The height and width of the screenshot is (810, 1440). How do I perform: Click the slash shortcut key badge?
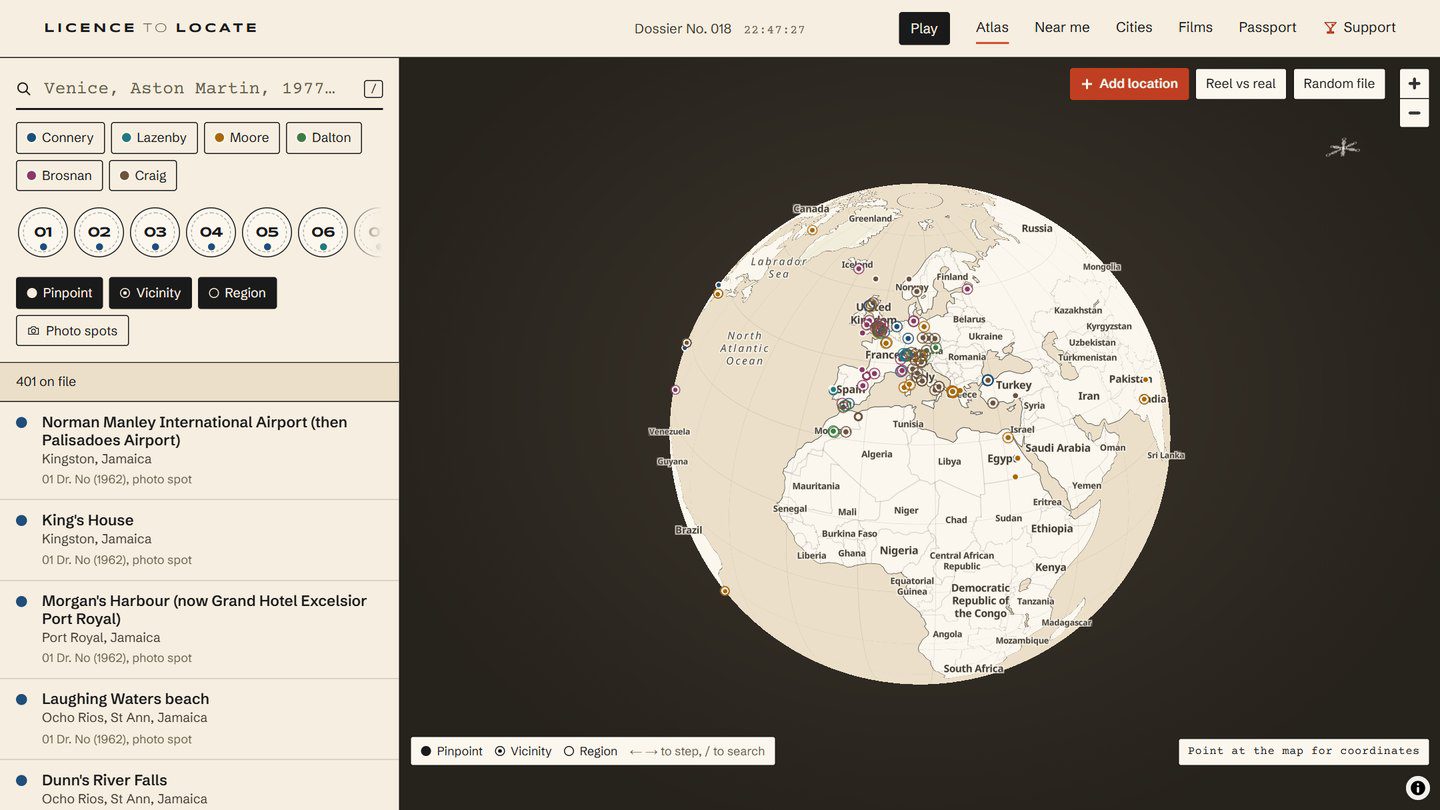(373, 89)
